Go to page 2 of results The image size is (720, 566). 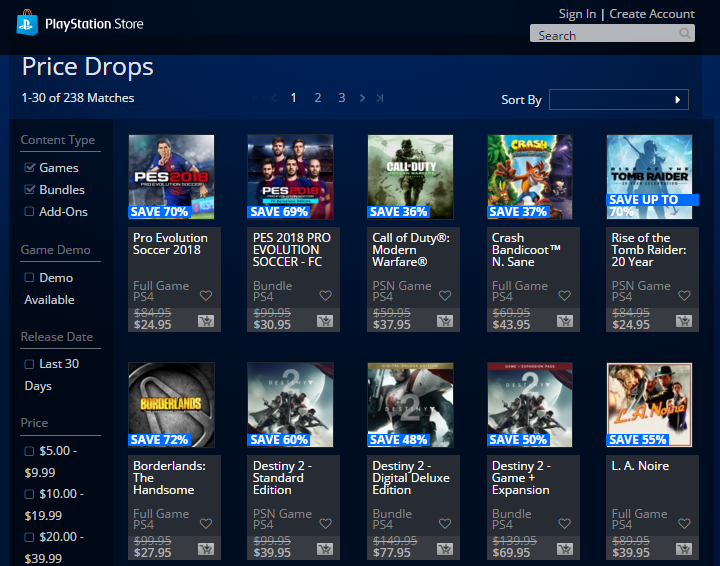pyautogui.click(x=318, y=98)
